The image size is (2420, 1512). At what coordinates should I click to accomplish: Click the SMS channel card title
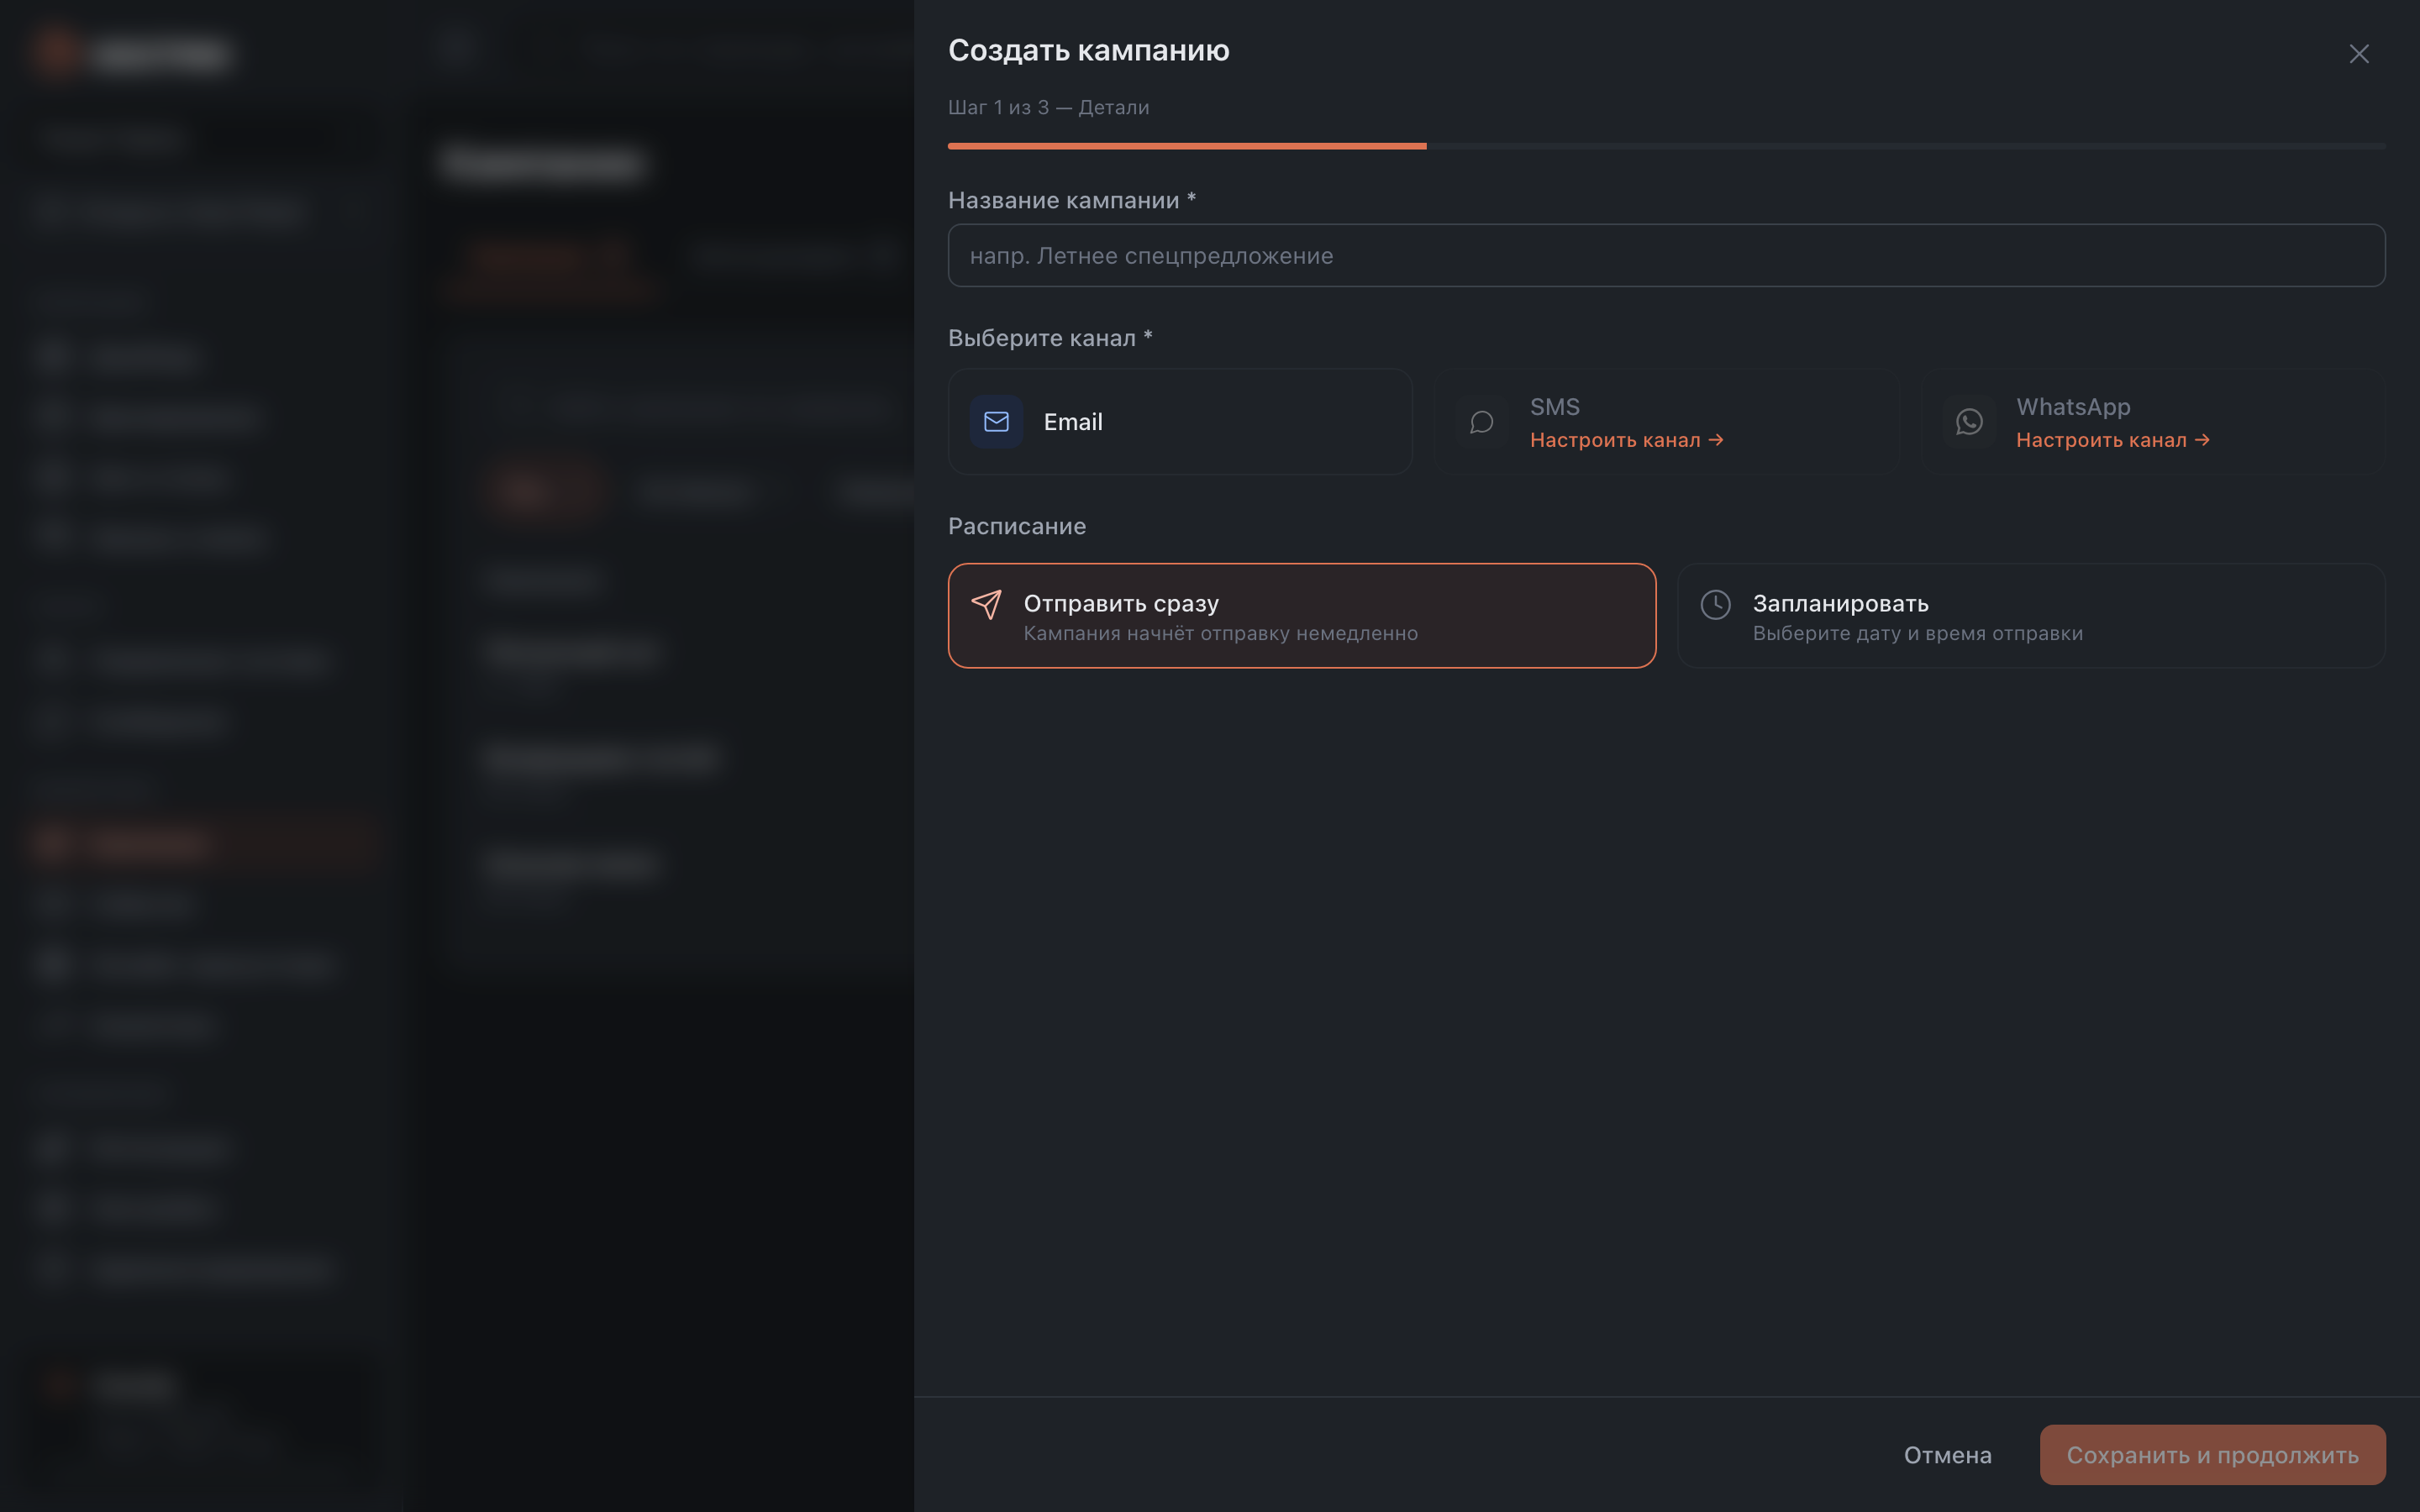pyautogui.click(x=1554, y=407)
